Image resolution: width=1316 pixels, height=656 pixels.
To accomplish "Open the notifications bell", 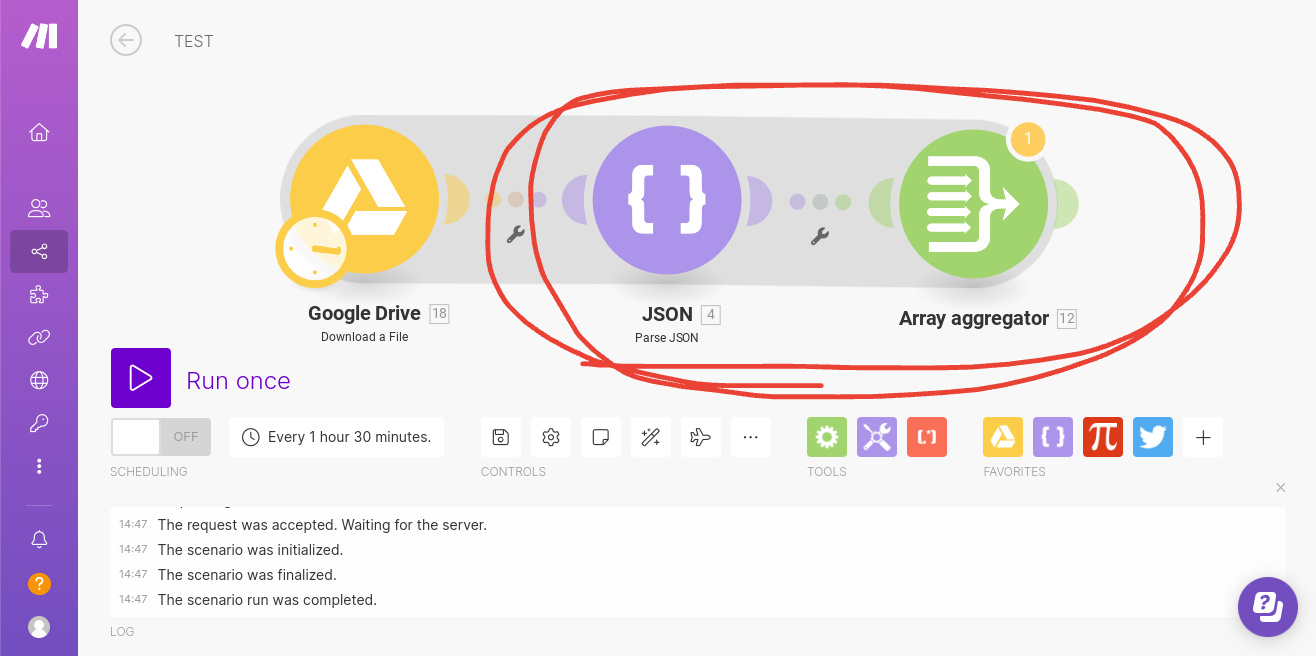I will coord(39,539).
